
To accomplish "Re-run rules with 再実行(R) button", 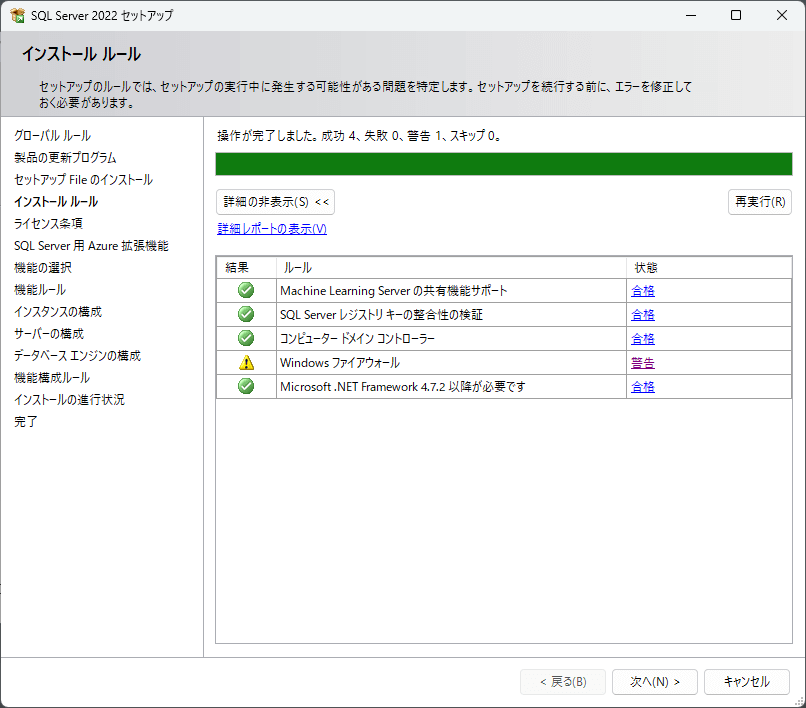I will pos(760,202).
